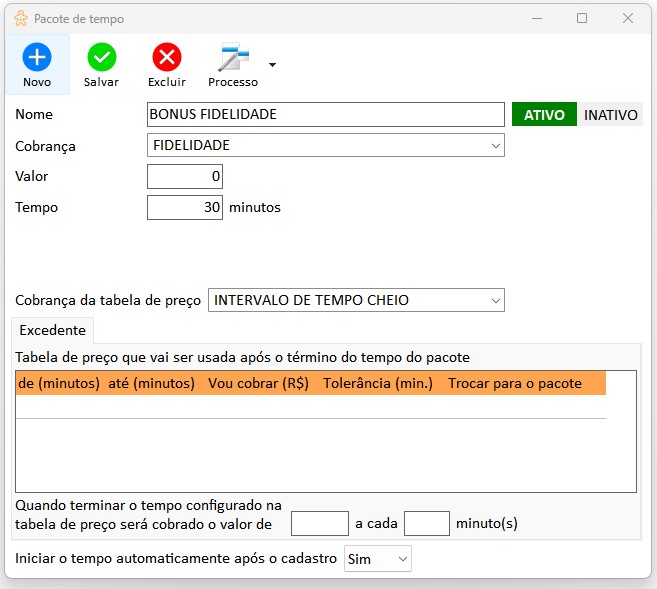Click the Processo toolbar icon

(232, 57)
